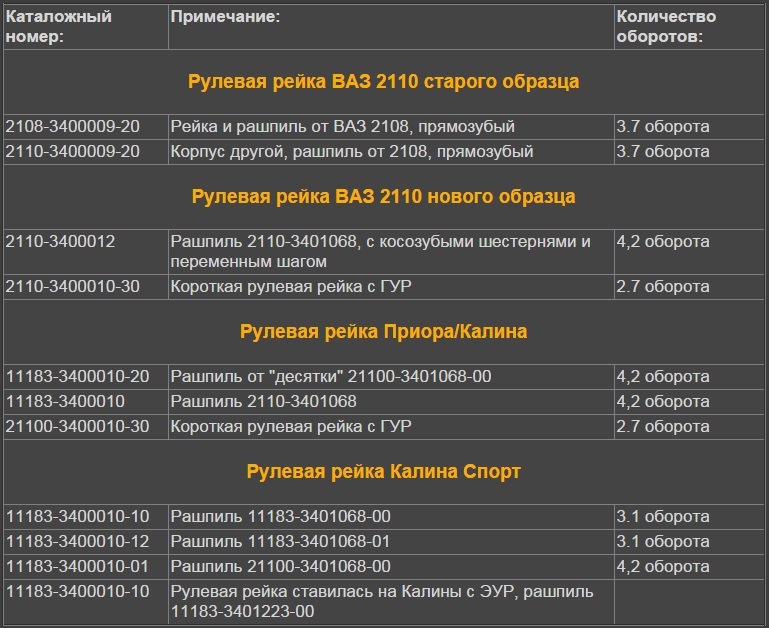
Task: Click catalog number 2110-3400012
Action: [x=60, y=241]
